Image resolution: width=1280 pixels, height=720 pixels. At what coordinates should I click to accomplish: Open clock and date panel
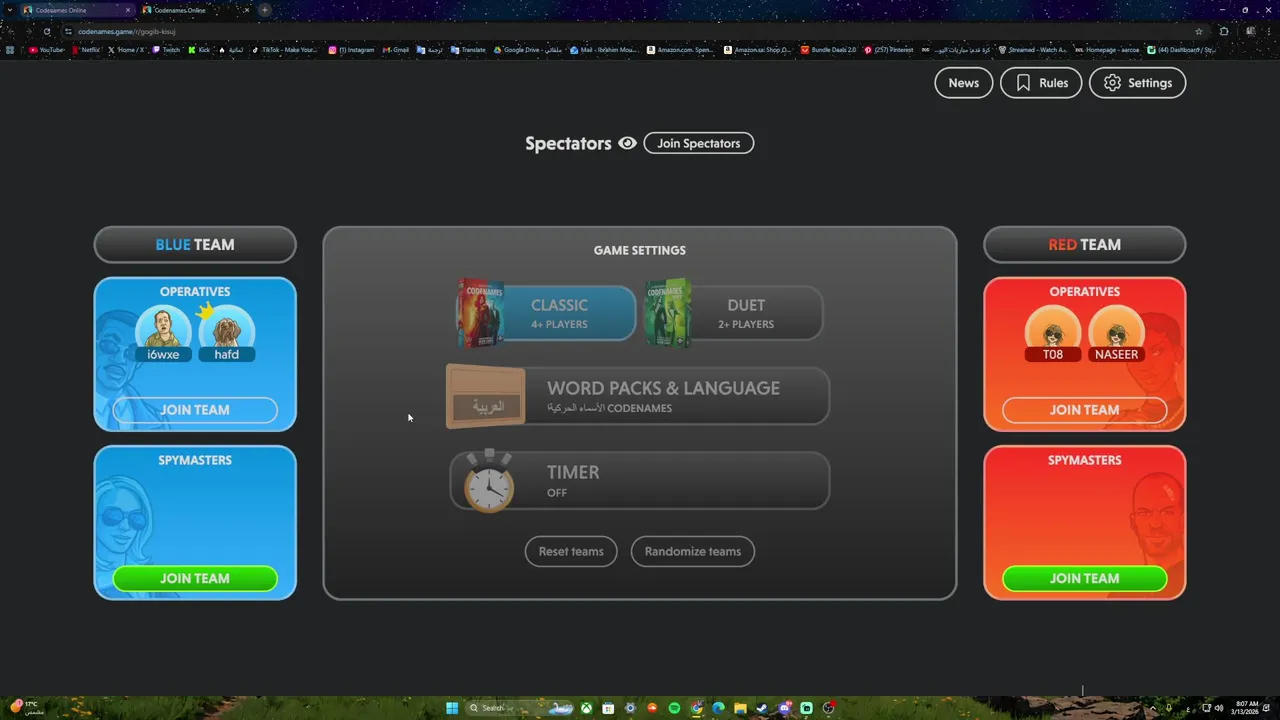(x=1246, y=708)
